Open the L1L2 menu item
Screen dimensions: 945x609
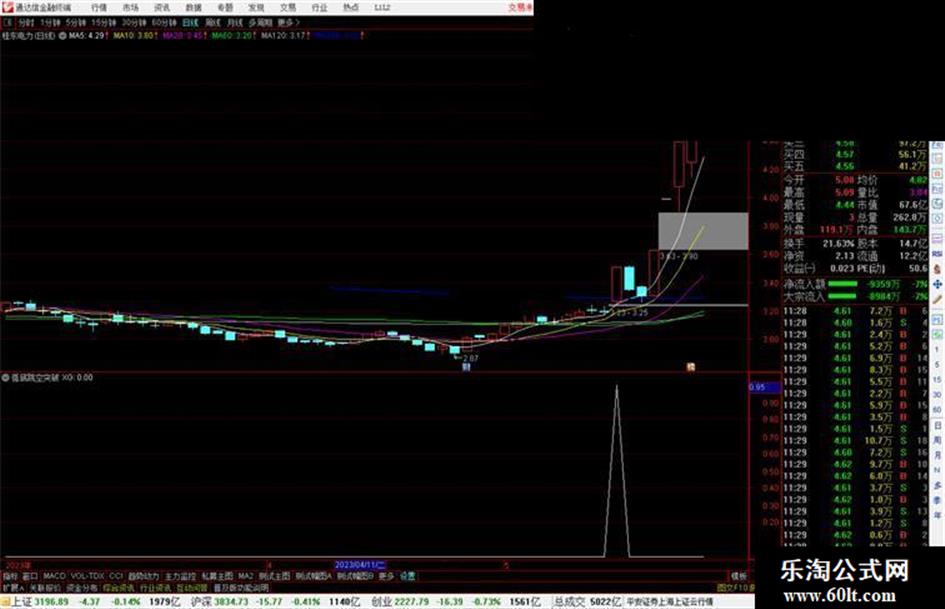(382, 8)
